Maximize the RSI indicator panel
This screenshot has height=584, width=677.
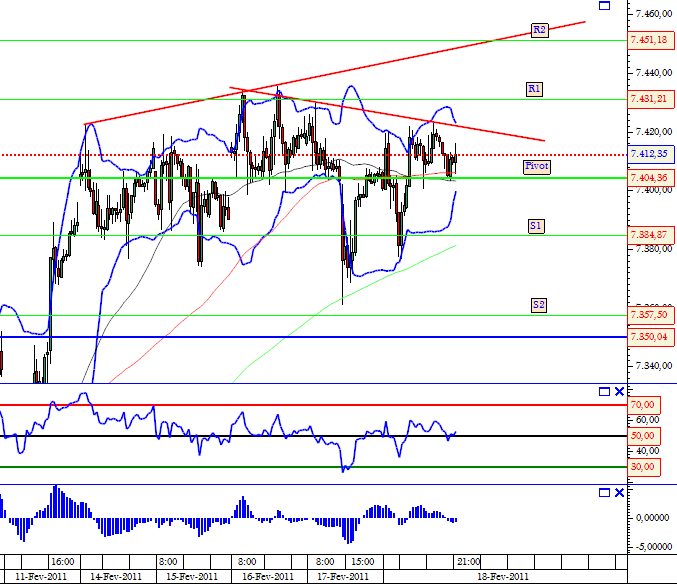[604, 391]
